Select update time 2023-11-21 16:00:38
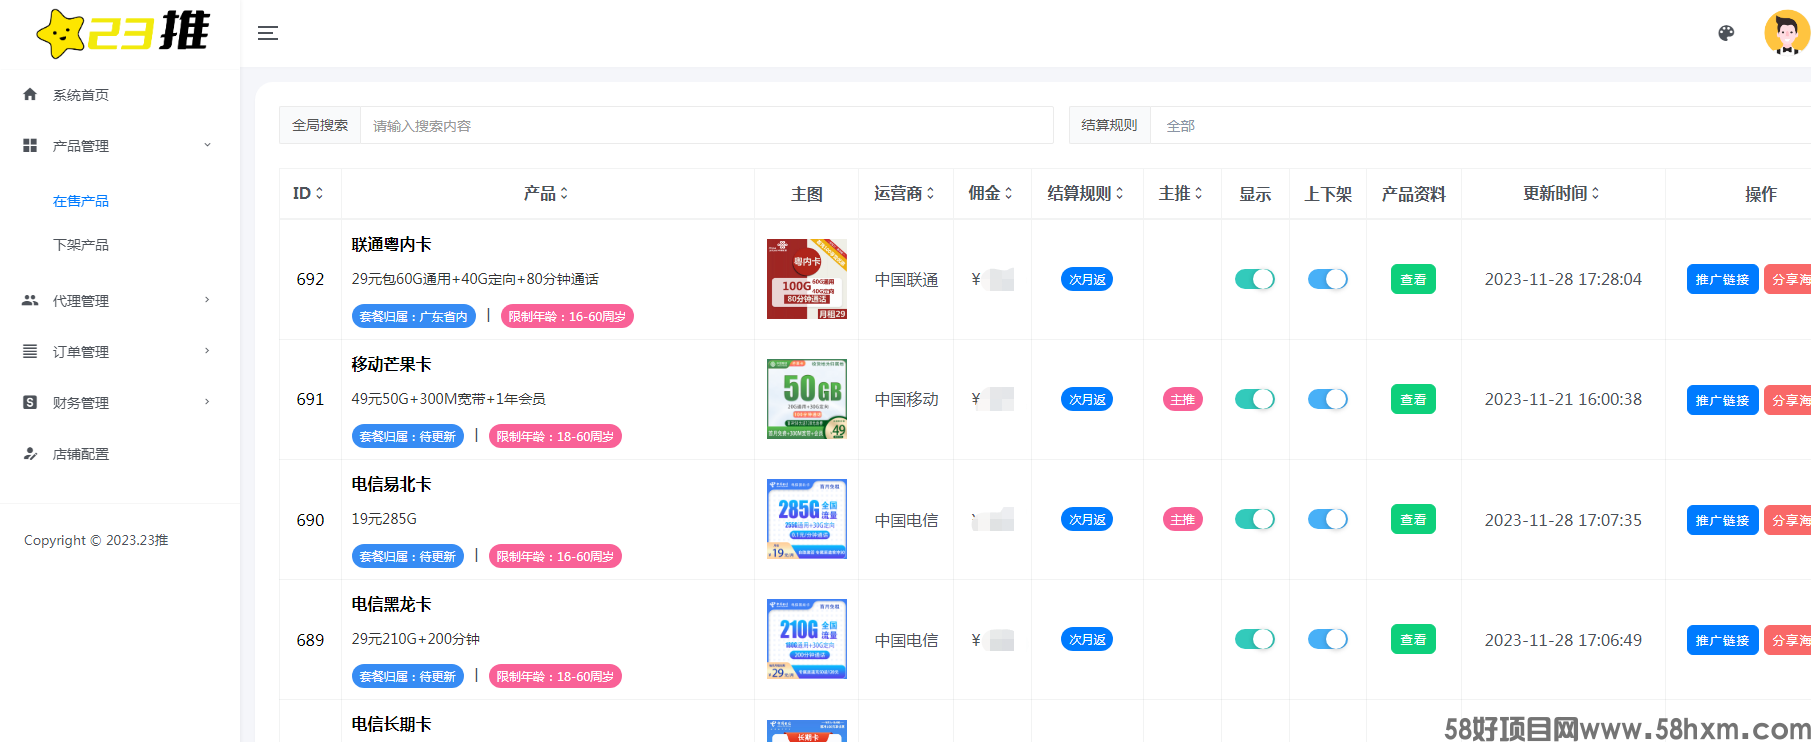Image resolution: width=1811 pixels, height=742 pixels. click(x=1563, y=399)
